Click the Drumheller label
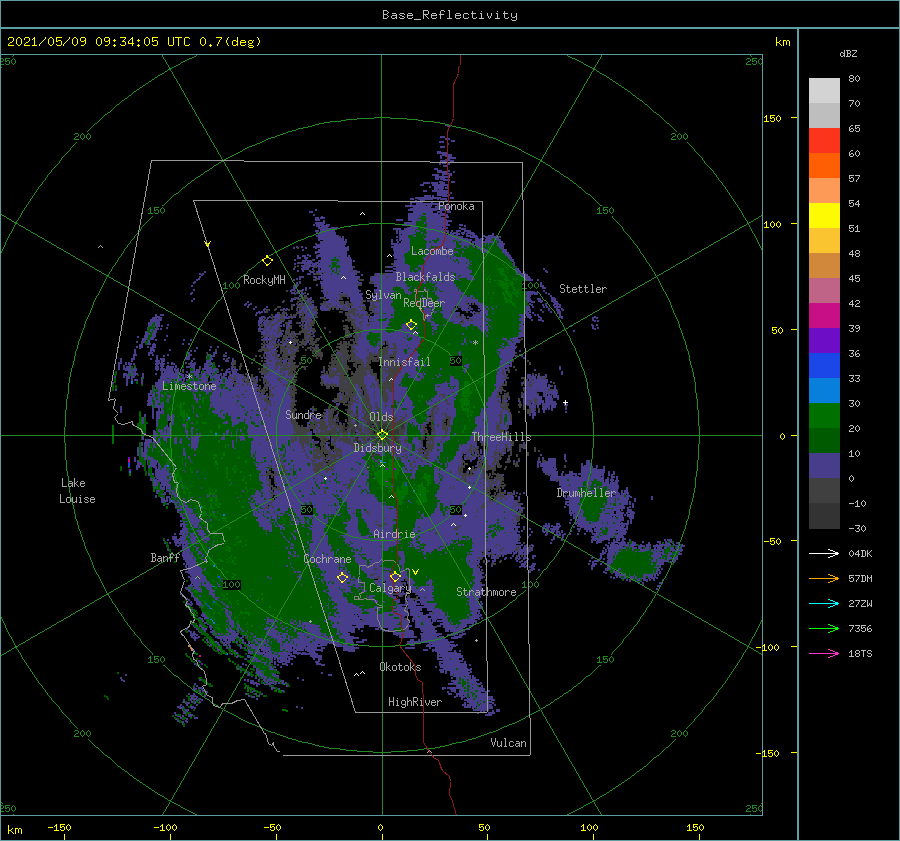 (586, 493)
